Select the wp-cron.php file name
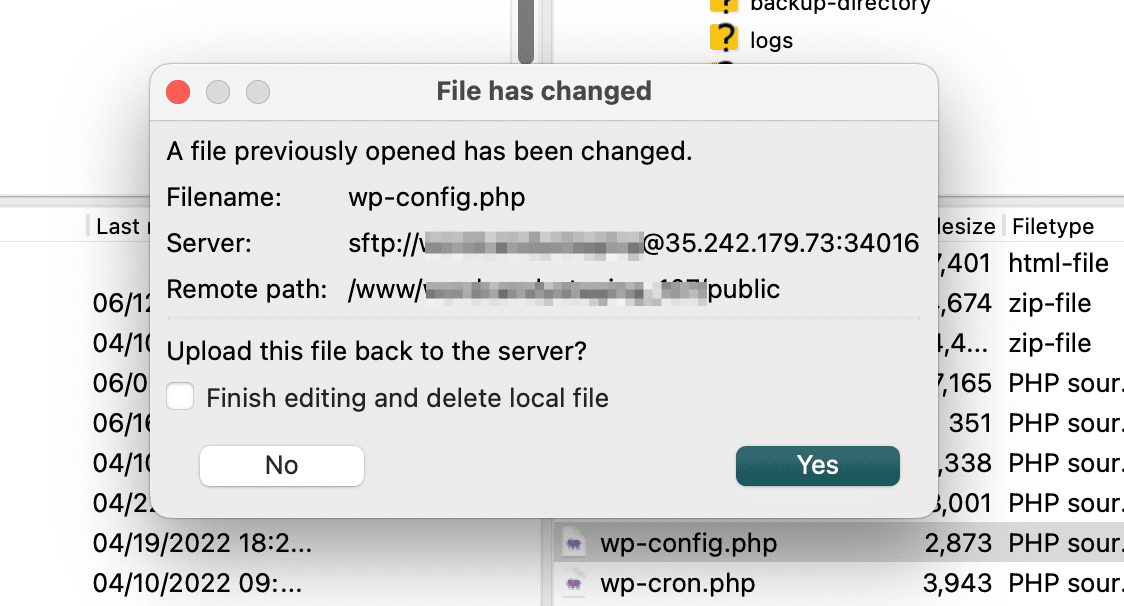The height and width of the screenshot is (606, 1124). click(677, 582)
